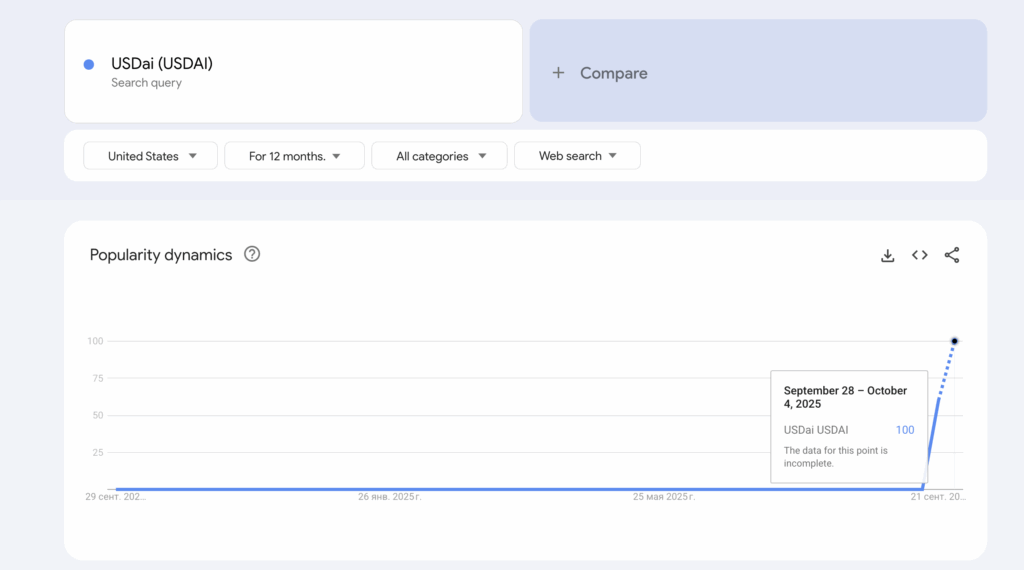Viewport: 1024px width, 570px height.
Task: Select the All categories label
Action: [x=432, y=156]
